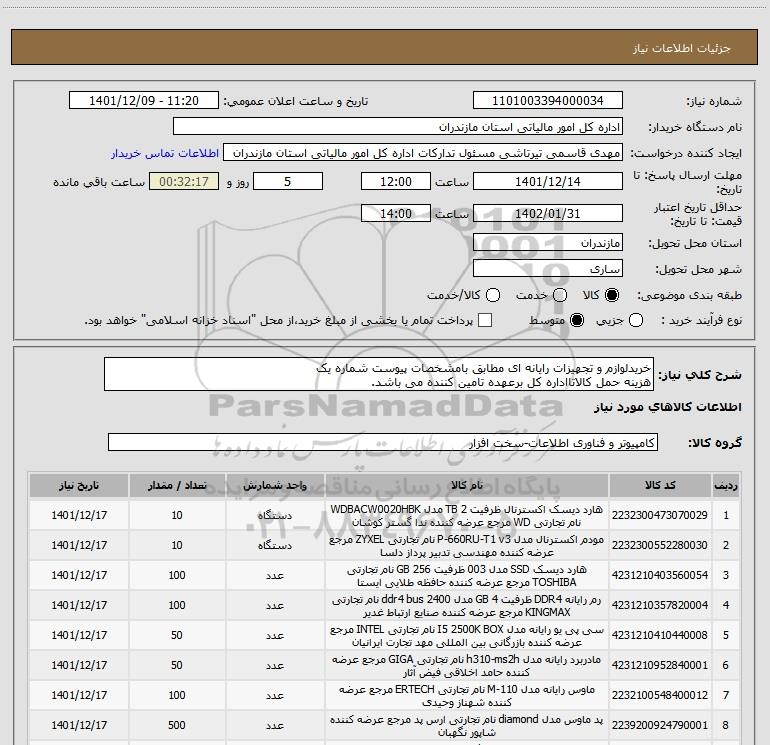Click the delivery city field ساری
This screenshot has height=745, width=770.
click(548, 269)
